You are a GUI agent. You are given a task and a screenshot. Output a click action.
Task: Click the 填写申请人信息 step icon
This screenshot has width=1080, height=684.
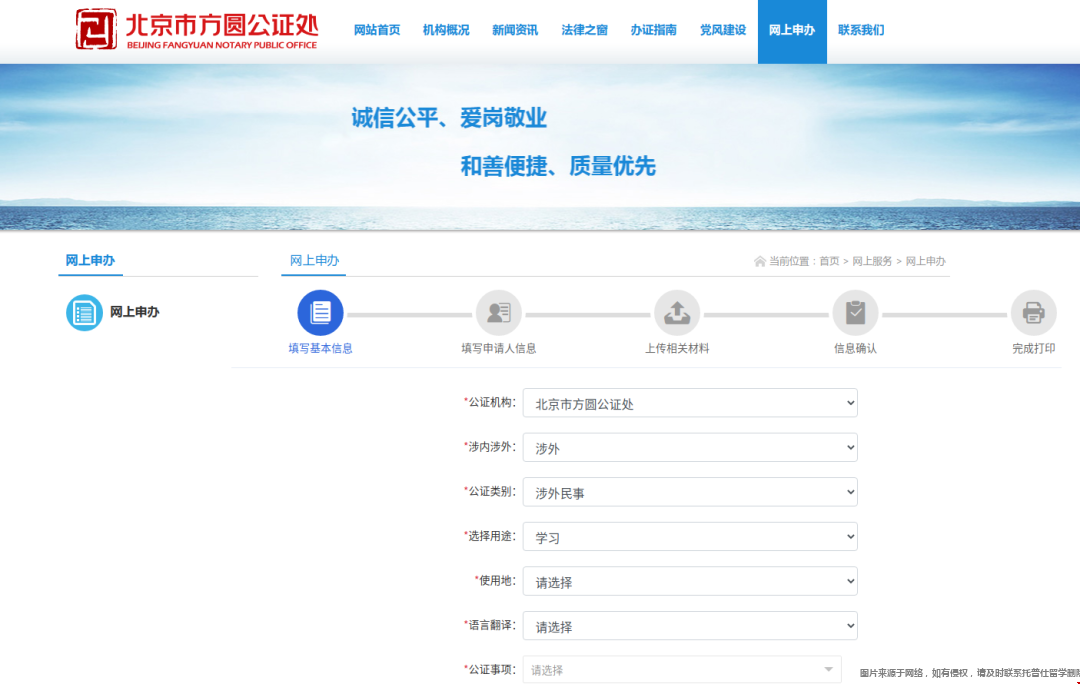pos(498,313)
